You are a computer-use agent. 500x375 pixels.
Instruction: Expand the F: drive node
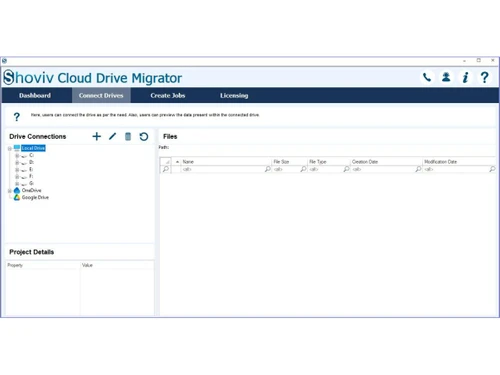coord(17,176)
